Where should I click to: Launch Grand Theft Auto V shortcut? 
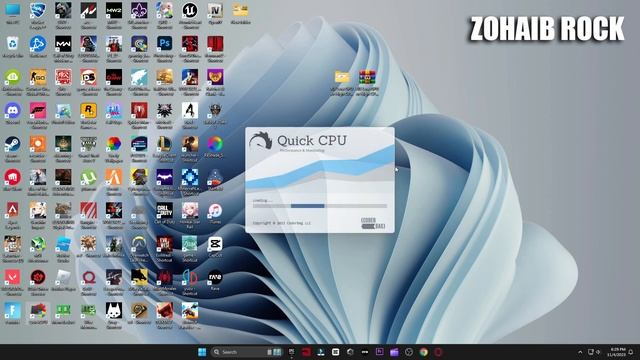tap(89, 144)
